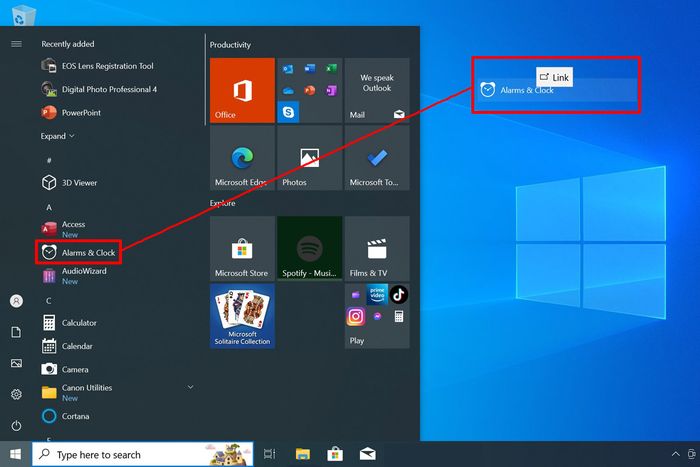Screen dimensions: 700x467
Task: Jump to letter C section header
Action: [x=49, y=301]
